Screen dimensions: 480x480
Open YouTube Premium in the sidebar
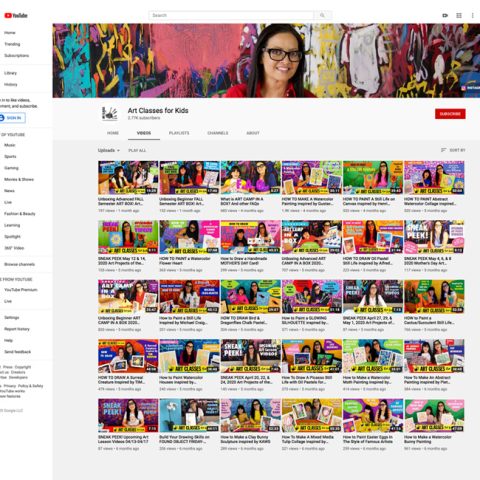click(x=21, y=290)
